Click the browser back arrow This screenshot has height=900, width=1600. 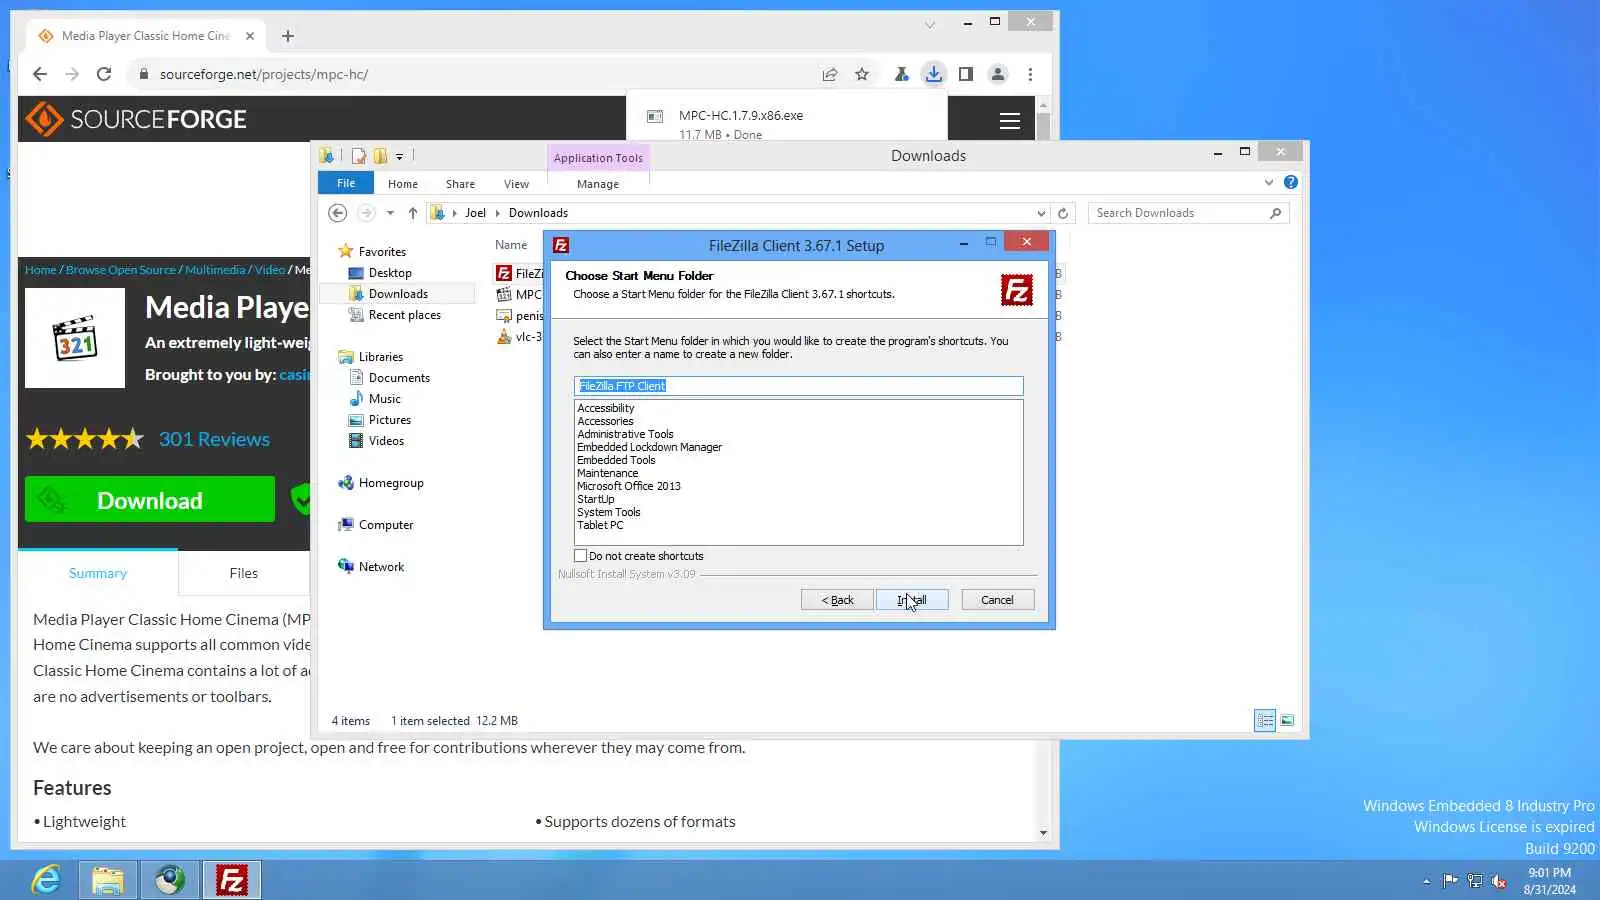pyautogui.click(x=40, y=74)
